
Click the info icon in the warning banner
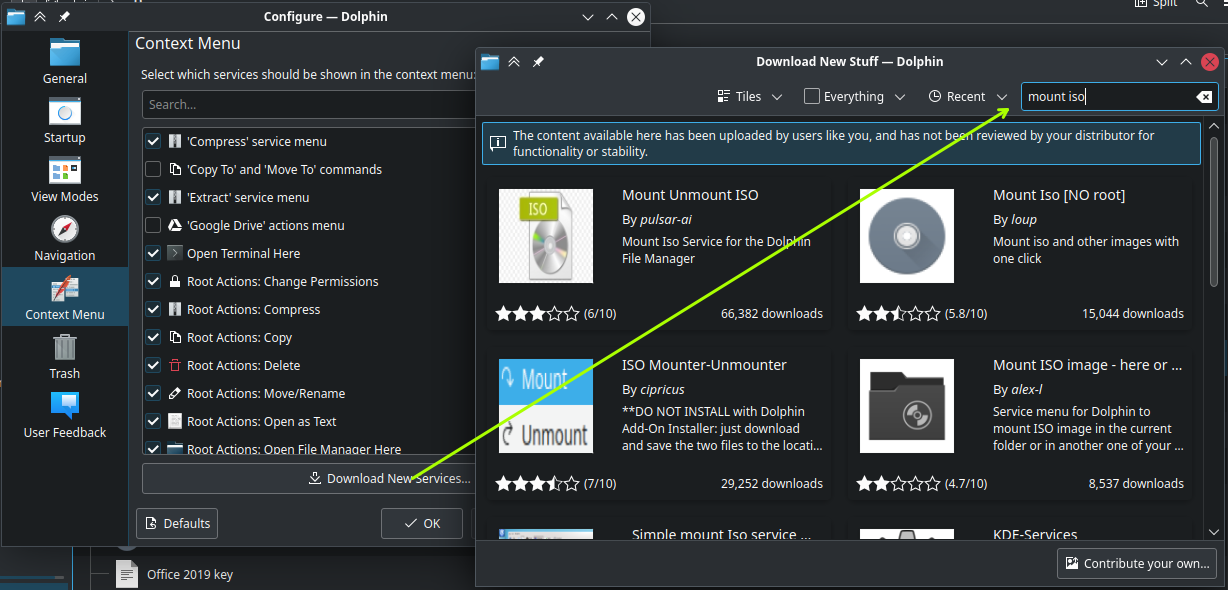tap(497, 144)
